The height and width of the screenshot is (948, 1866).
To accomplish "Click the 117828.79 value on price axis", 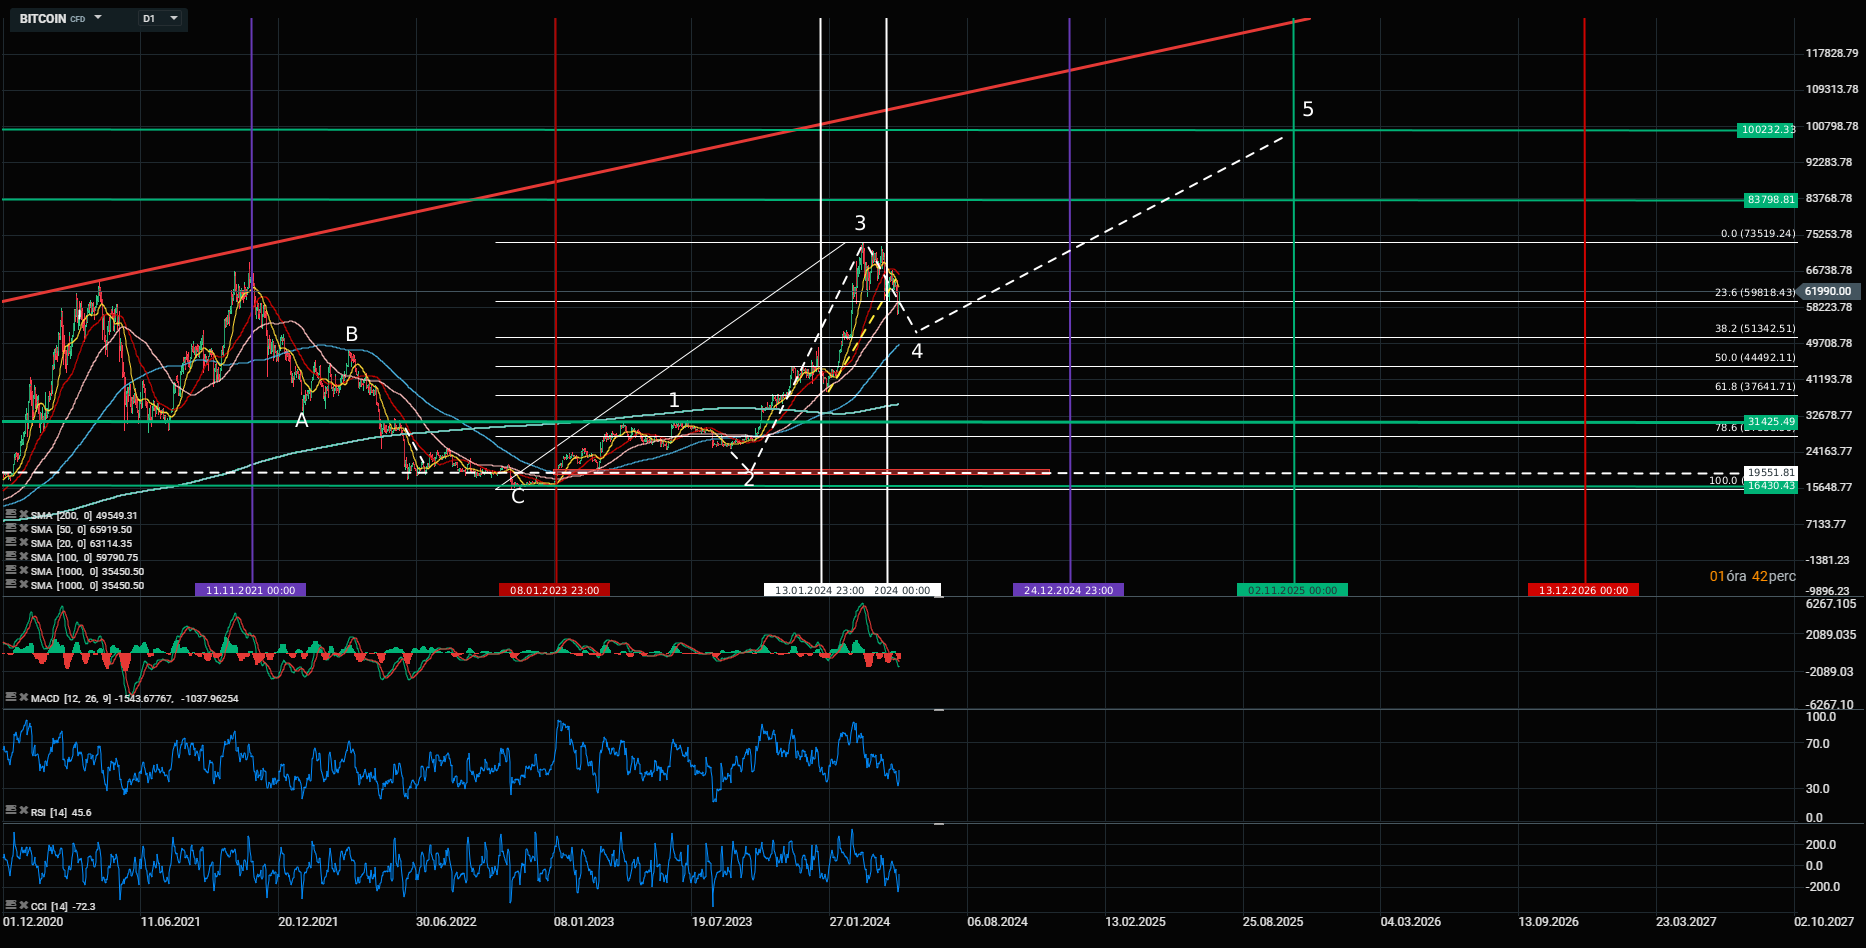I will pyautogui.click(x=1832, y=53).
